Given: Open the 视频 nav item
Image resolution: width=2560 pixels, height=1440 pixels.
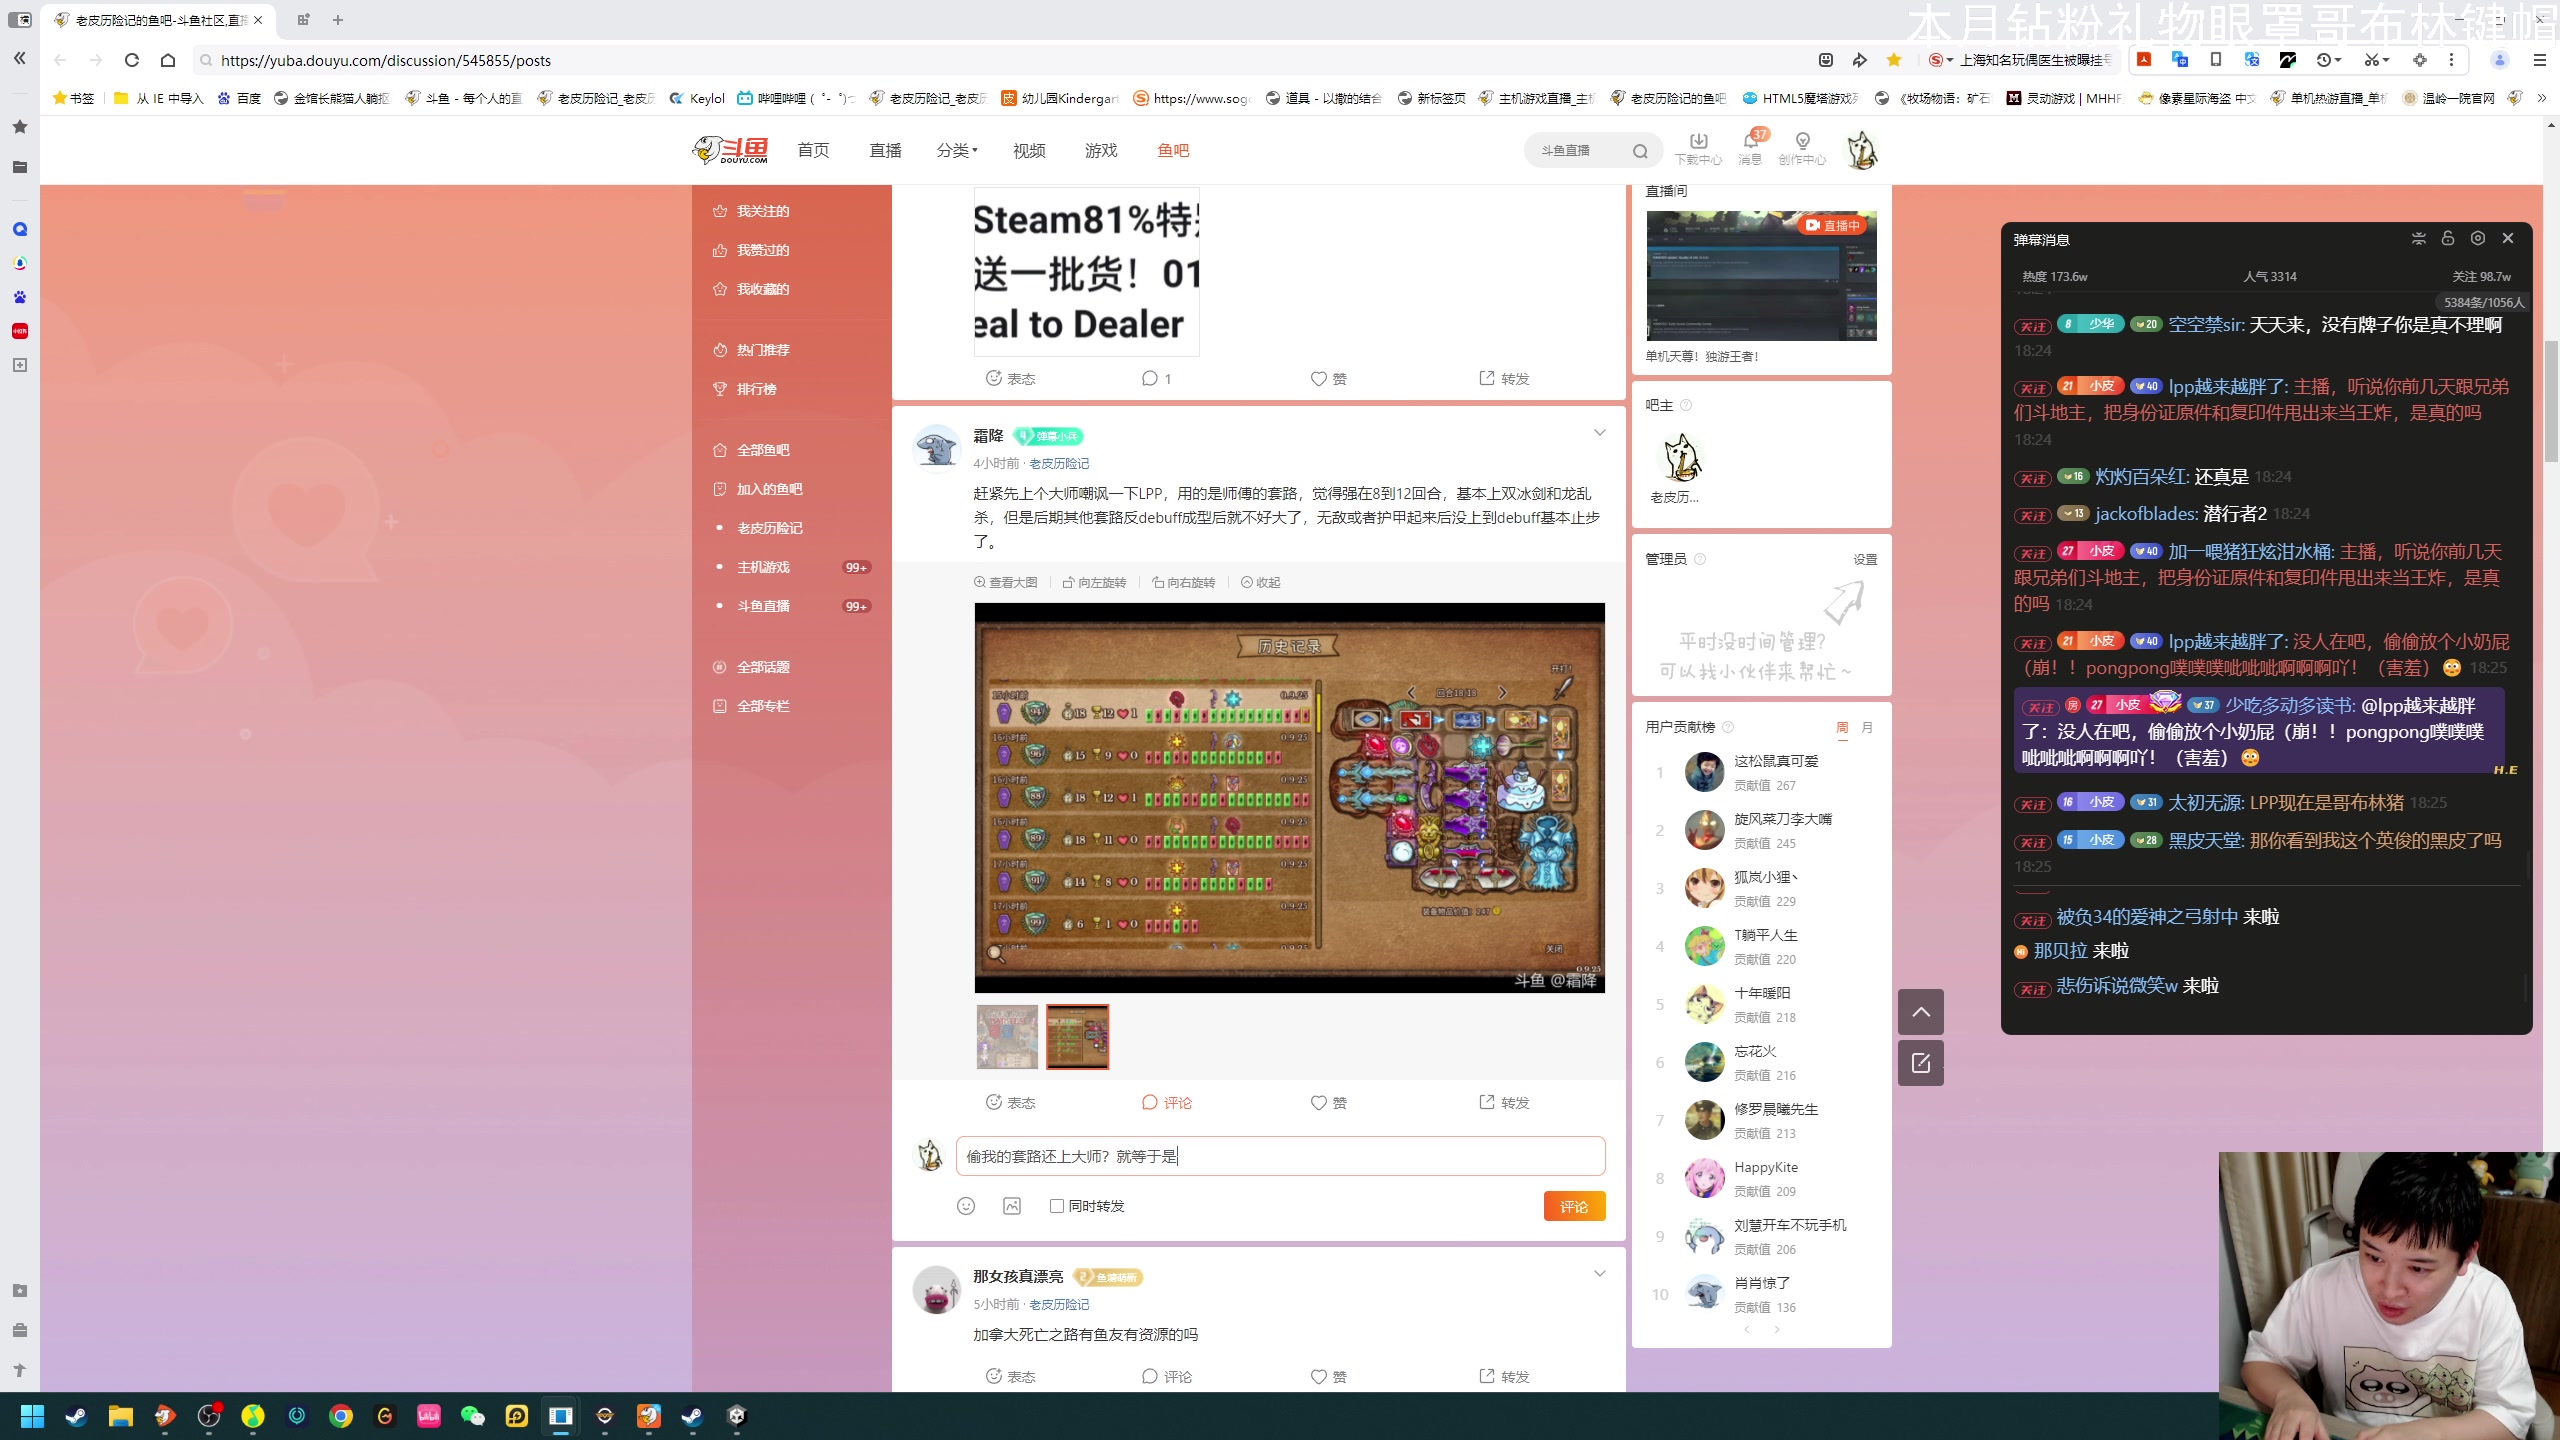Looking at the screenshot, I should point(1029,150).
